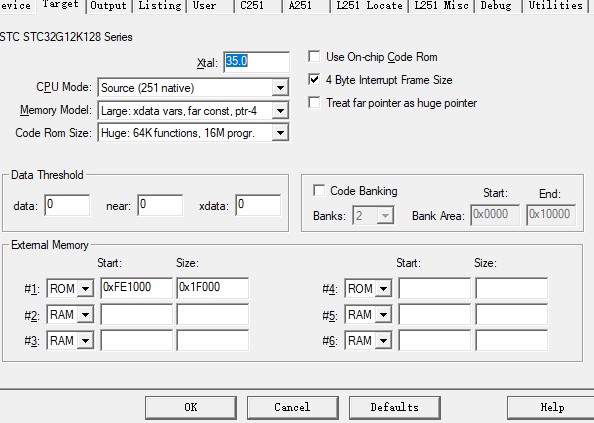594x423 pixels.
Task: Click the Xtal frequency field
Action: 256,62
